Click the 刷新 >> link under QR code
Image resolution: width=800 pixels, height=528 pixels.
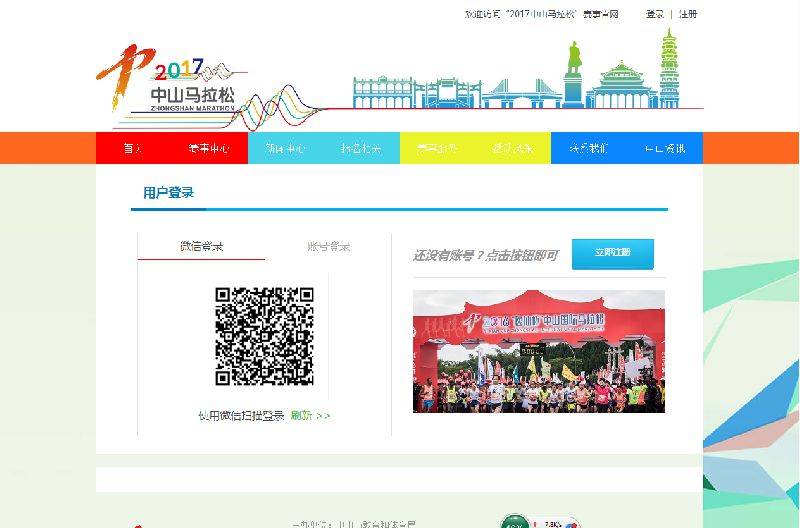tap(310, 415)
